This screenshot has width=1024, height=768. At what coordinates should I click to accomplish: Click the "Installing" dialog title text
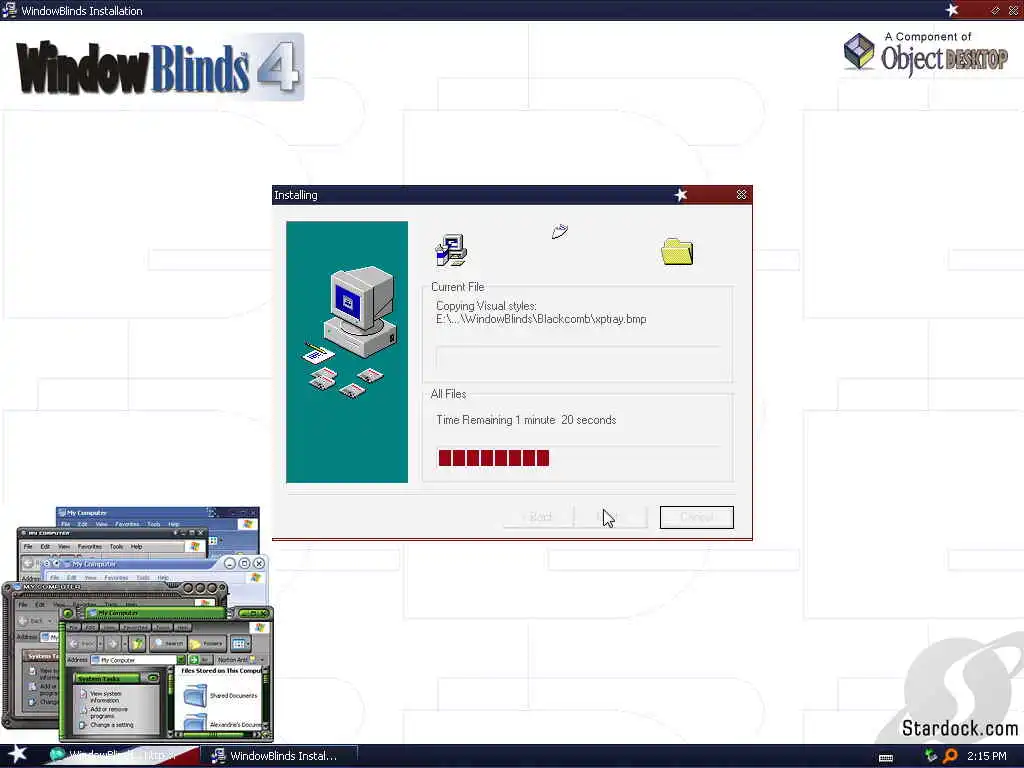(x=295, y=195)
